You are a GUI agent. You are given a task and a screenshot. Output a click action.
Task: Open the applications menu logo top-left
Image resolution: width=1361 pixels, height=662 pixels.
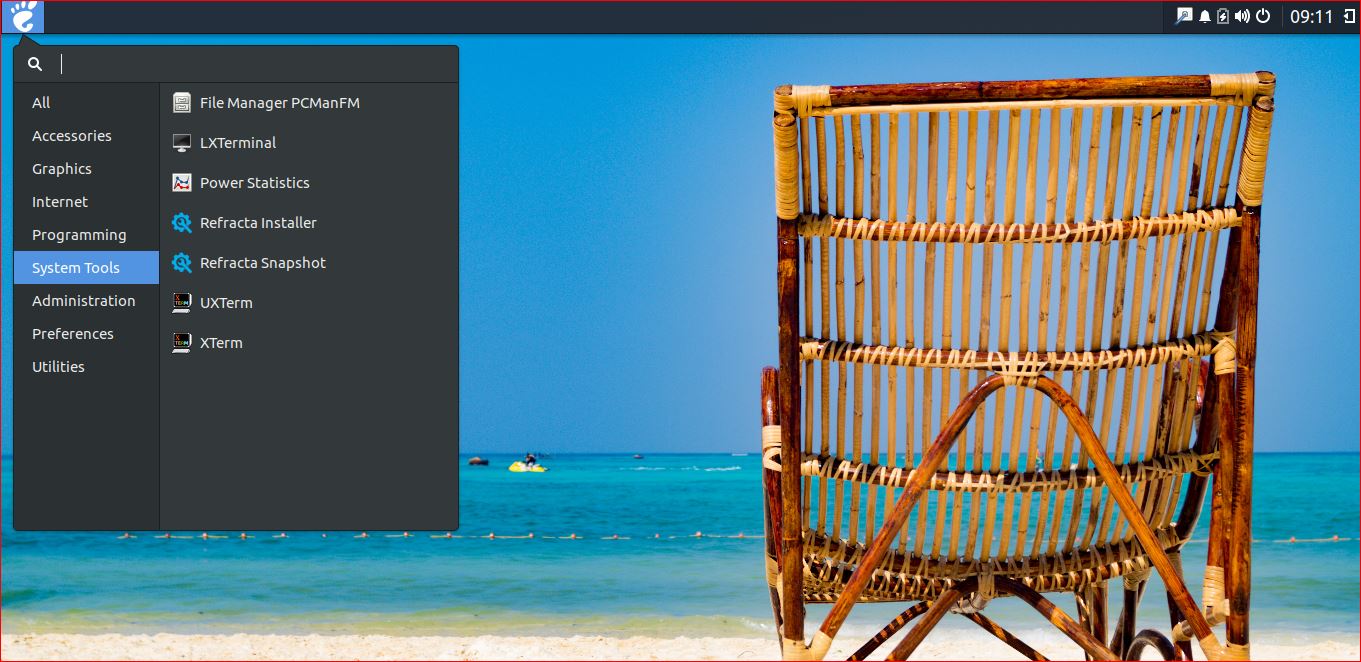click(22, 16)
